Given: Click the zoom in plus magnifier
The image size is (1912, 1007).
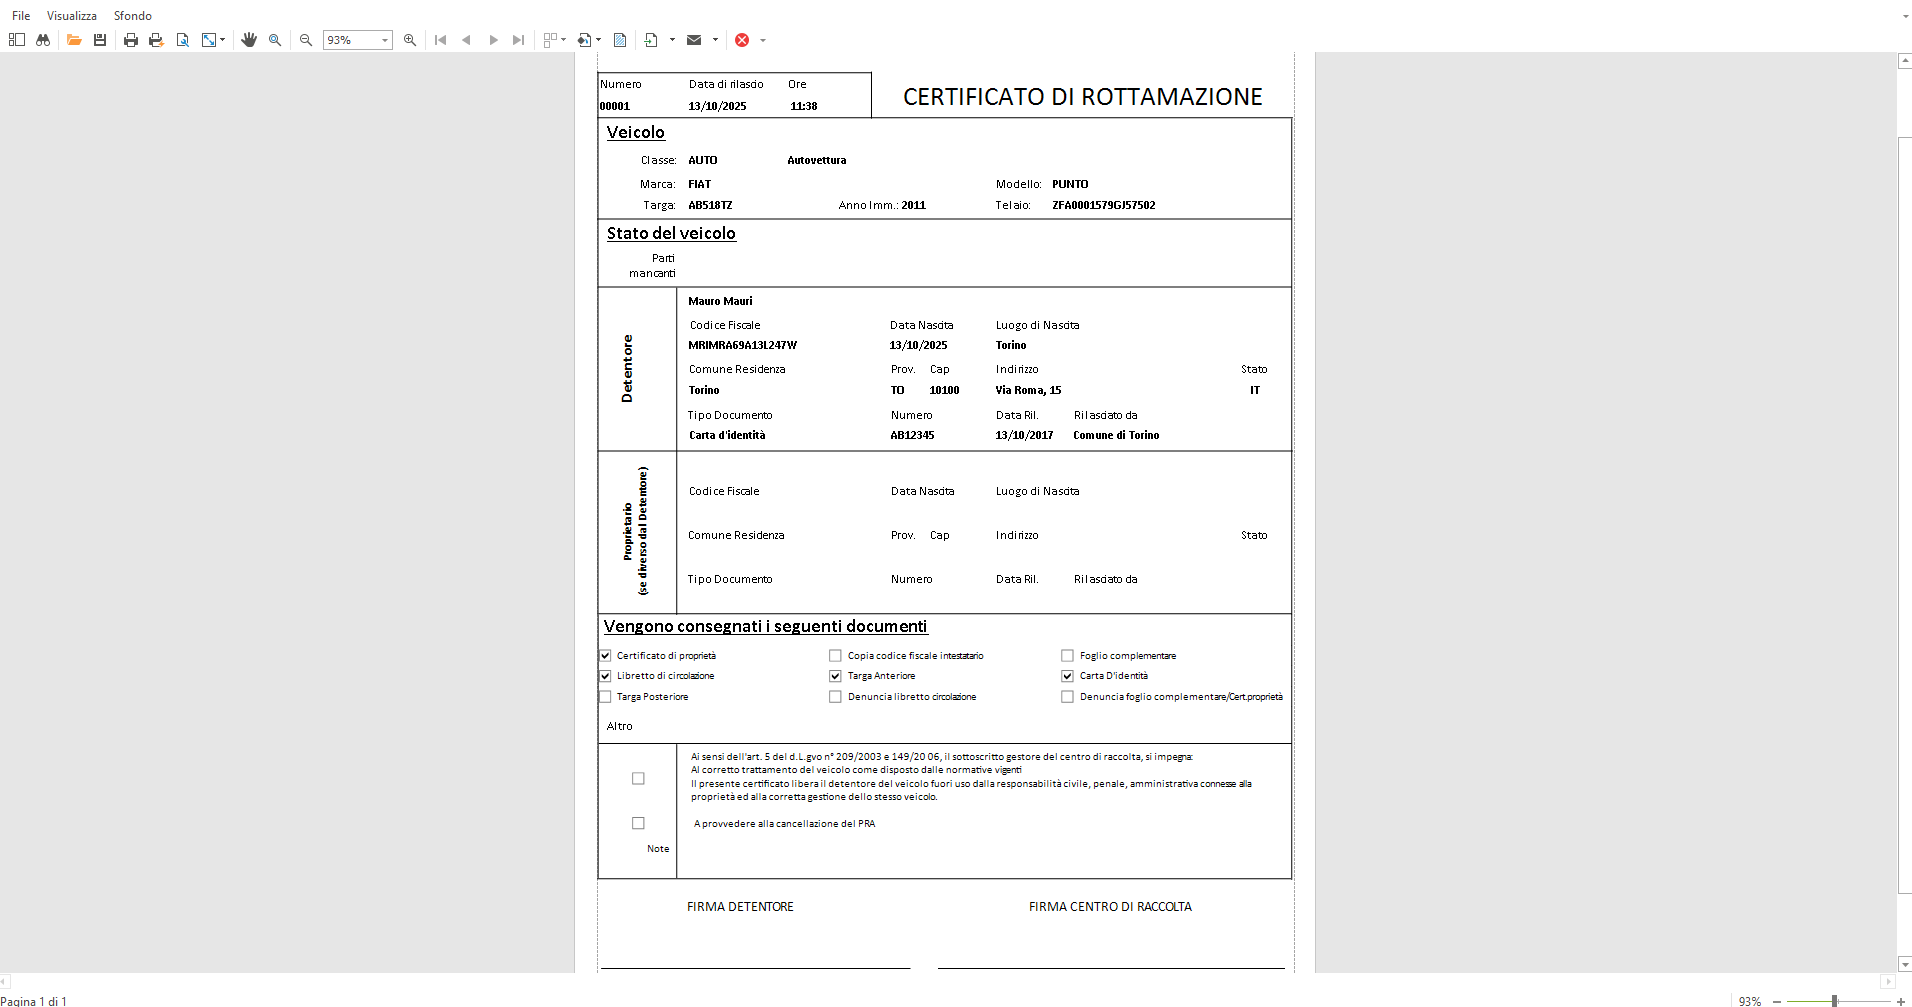Looking at the screenshot, I should coord(410,40).
